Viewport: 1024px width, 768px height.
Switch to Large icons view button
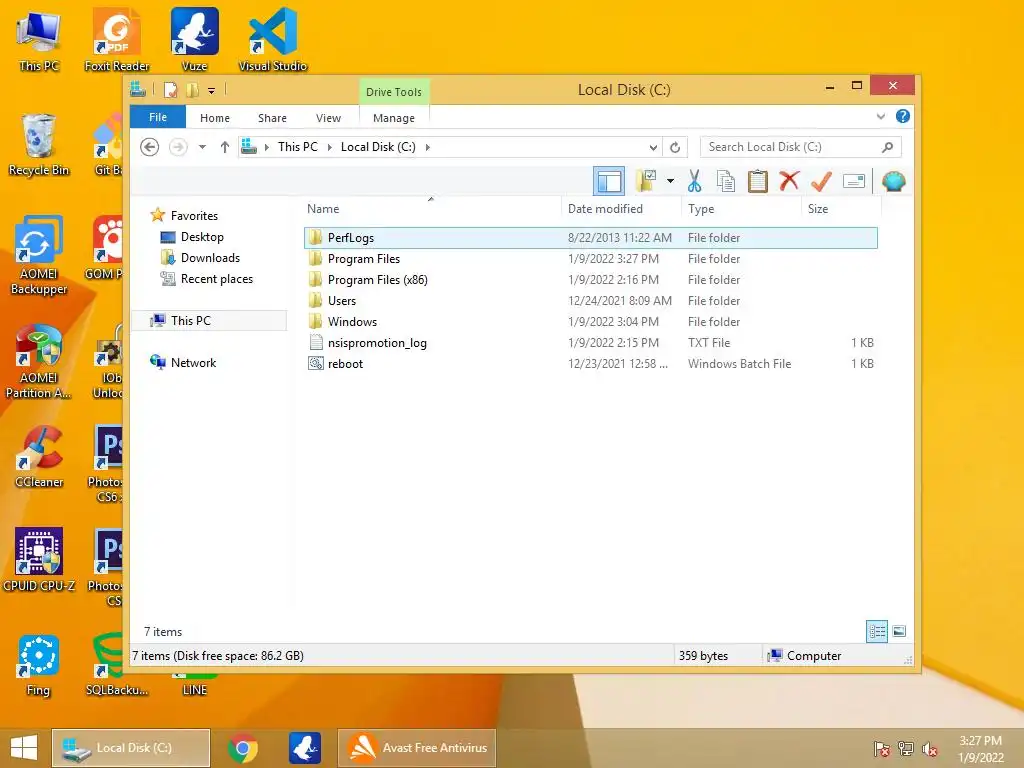899,631
